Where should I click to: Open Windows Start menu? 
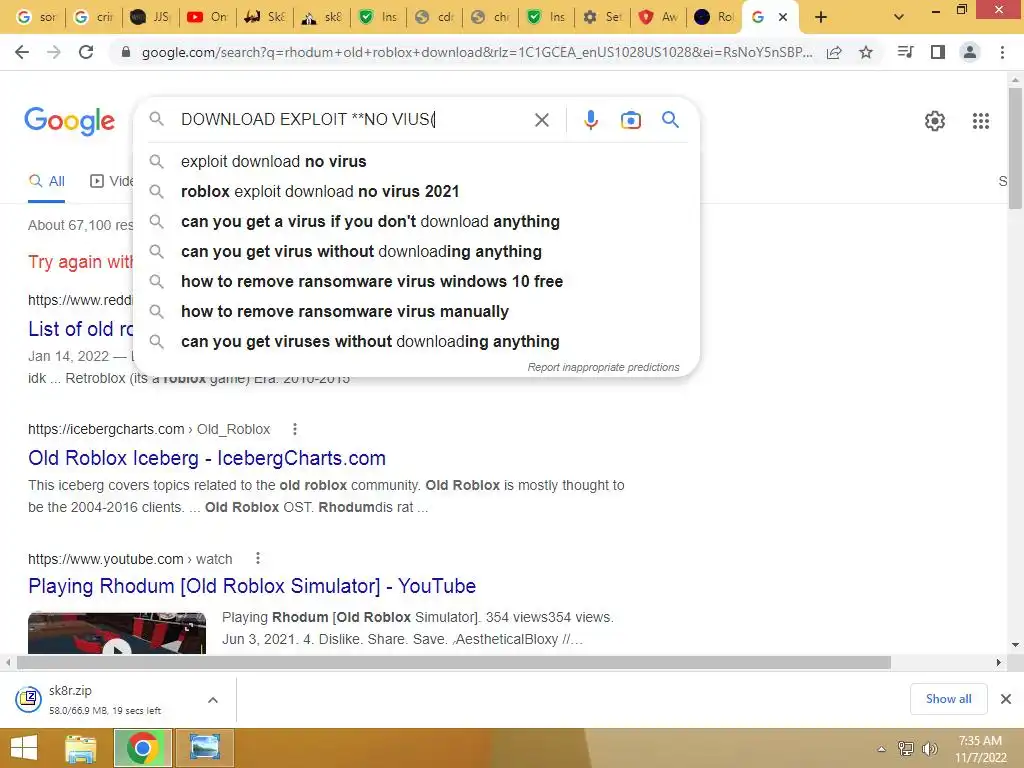[x=24, y=748]
